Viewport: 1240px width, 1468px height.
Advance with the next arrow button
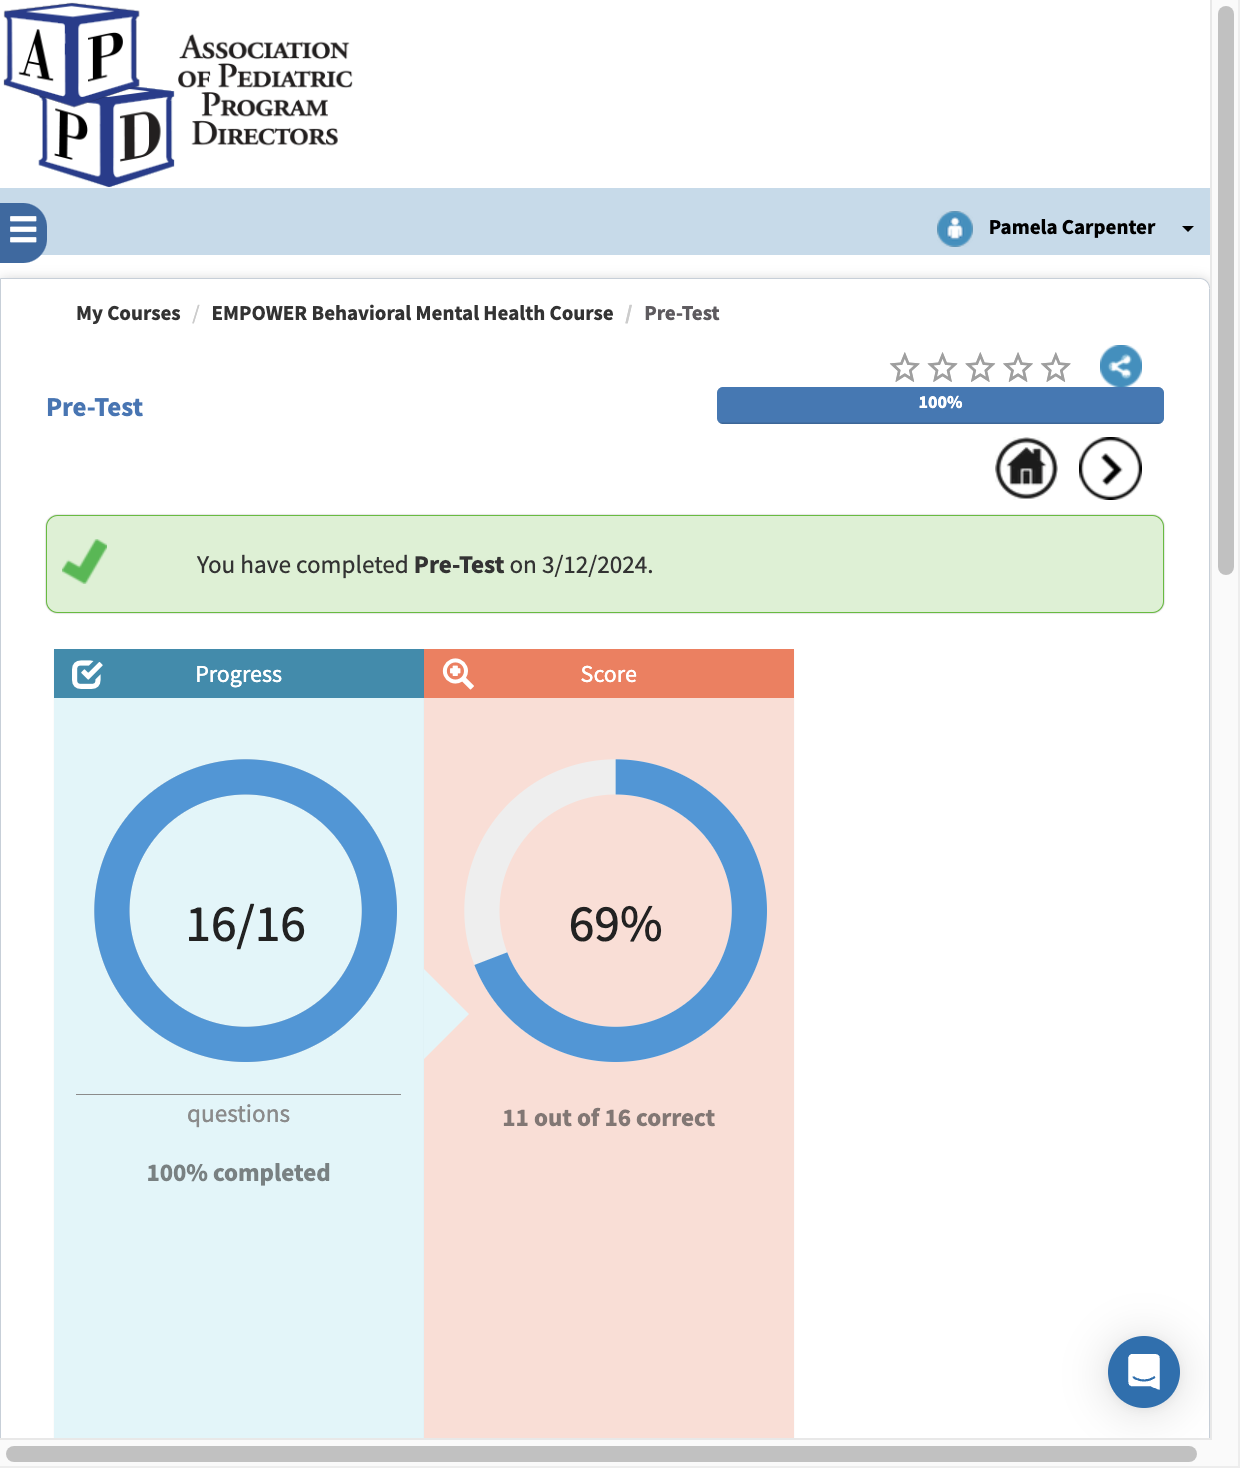1110,468
